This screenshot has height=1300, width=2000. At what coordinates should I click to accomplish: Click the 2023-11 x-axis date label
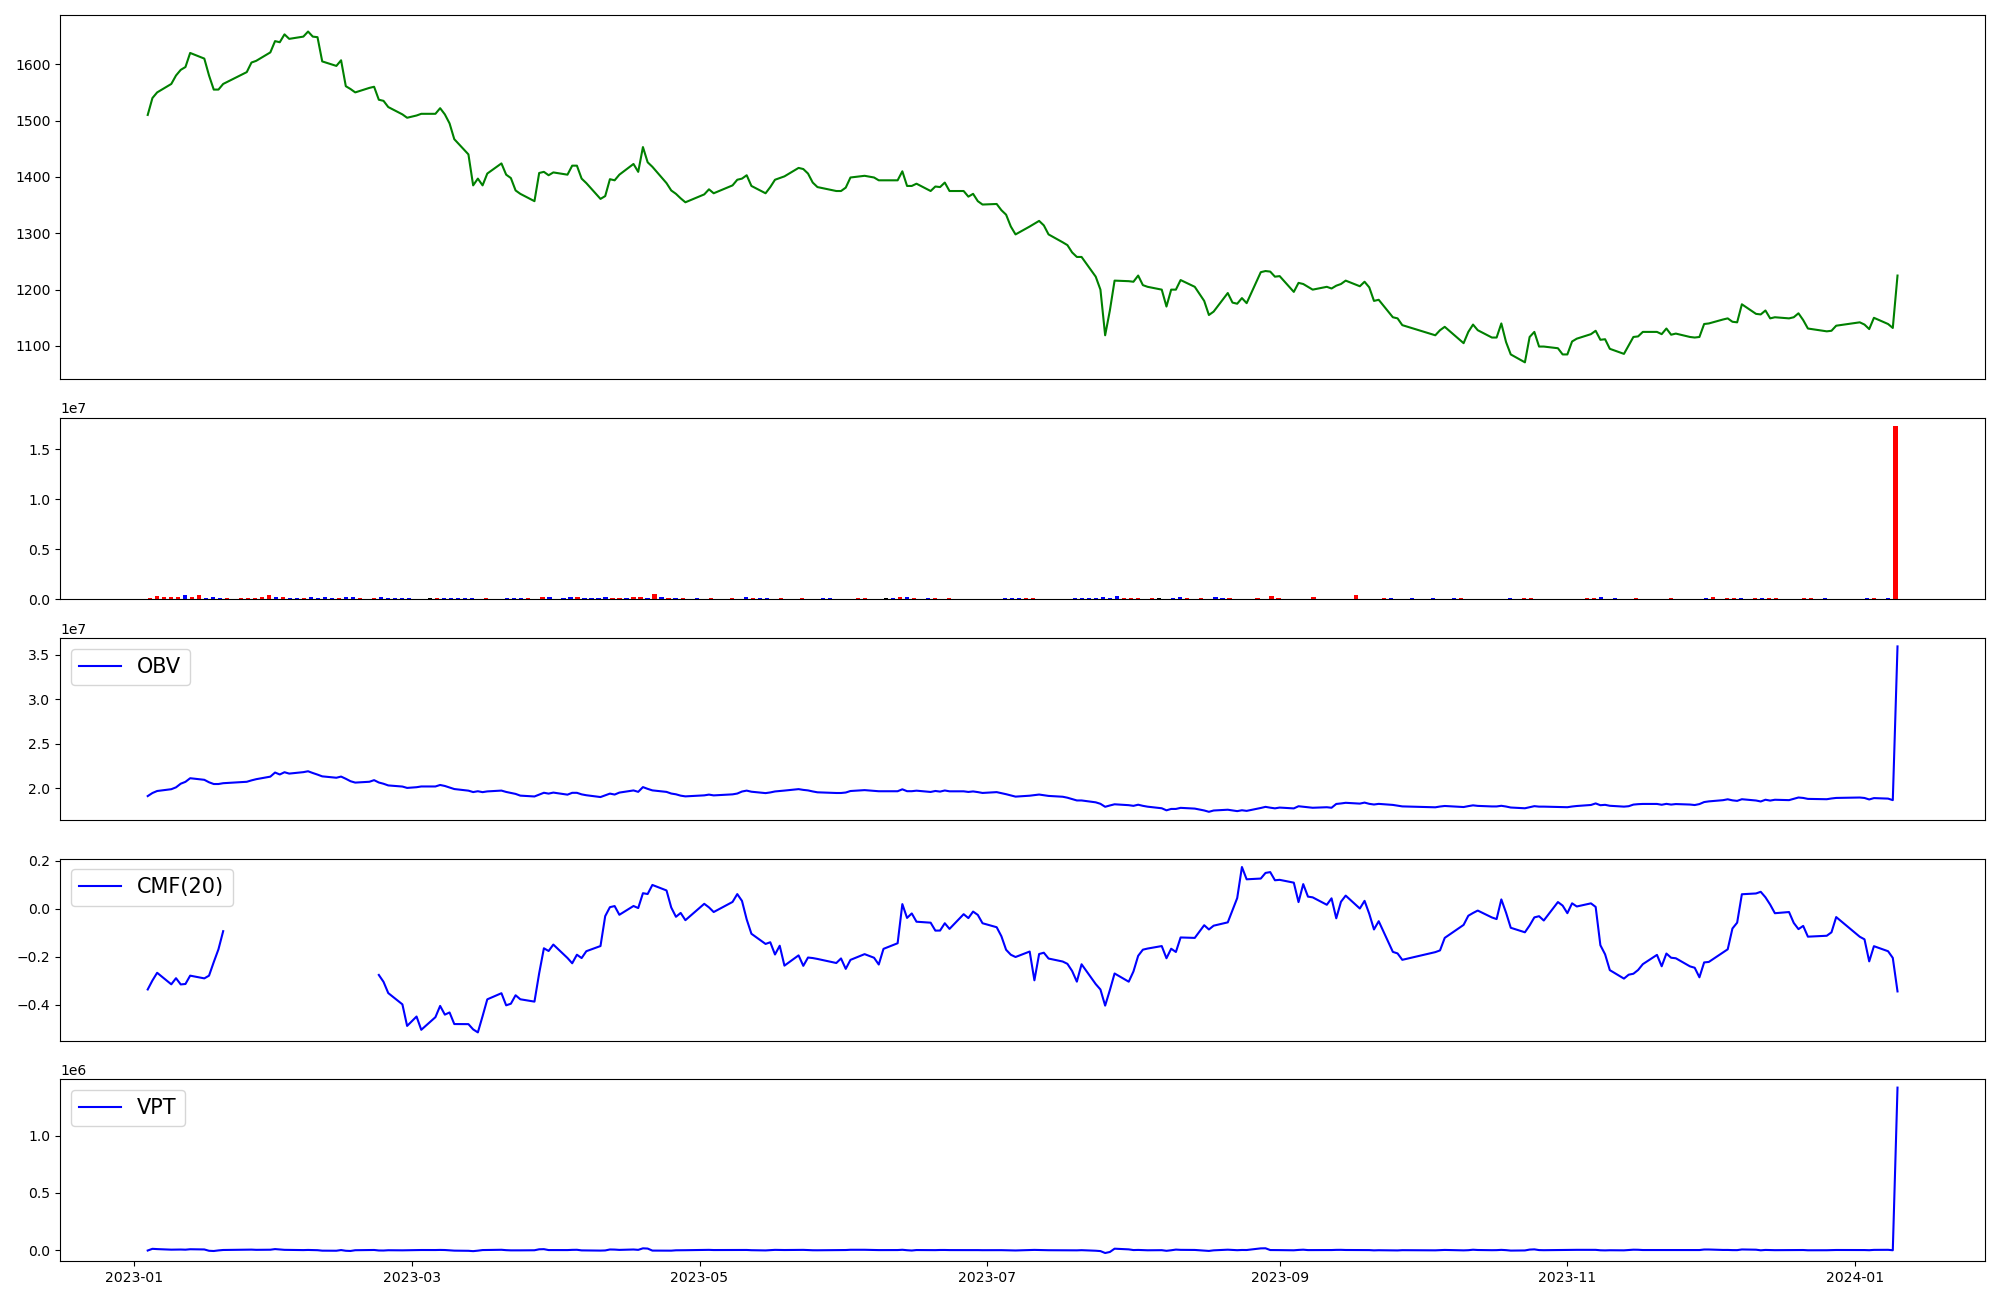(1567, 1277)
